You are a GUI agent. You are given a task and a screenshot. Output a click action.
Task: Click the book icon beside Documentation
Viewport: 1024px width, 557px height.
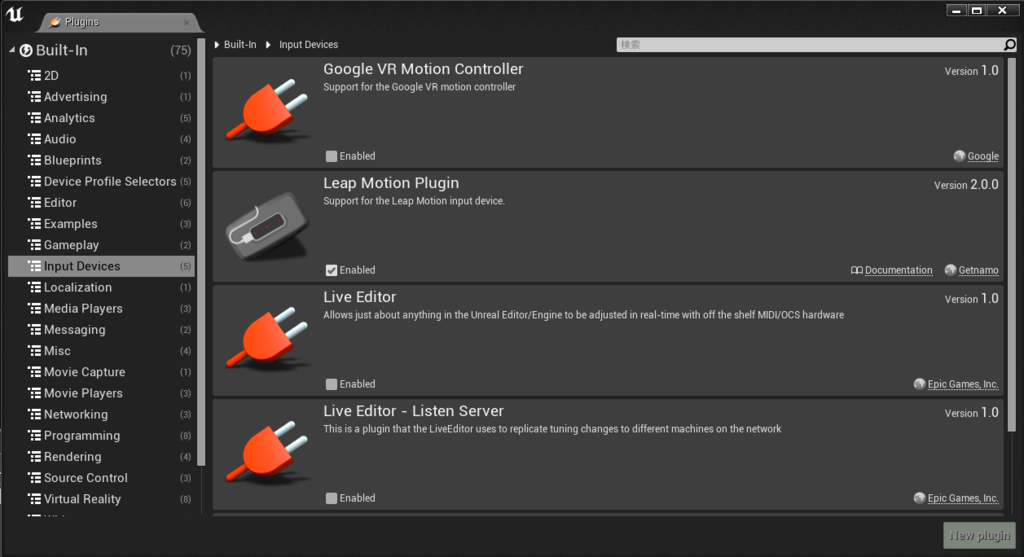click(857, 270)
